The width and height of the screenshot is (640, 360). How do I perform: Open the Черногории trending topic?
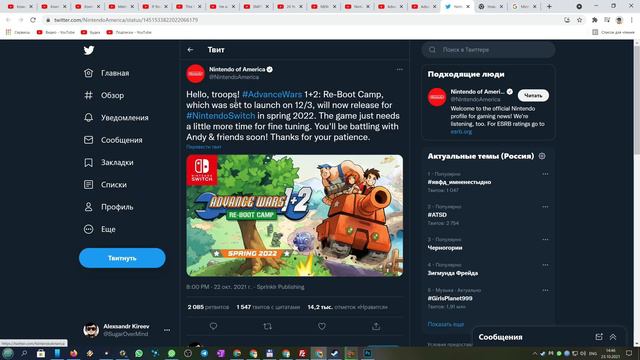tap(445, 248)
